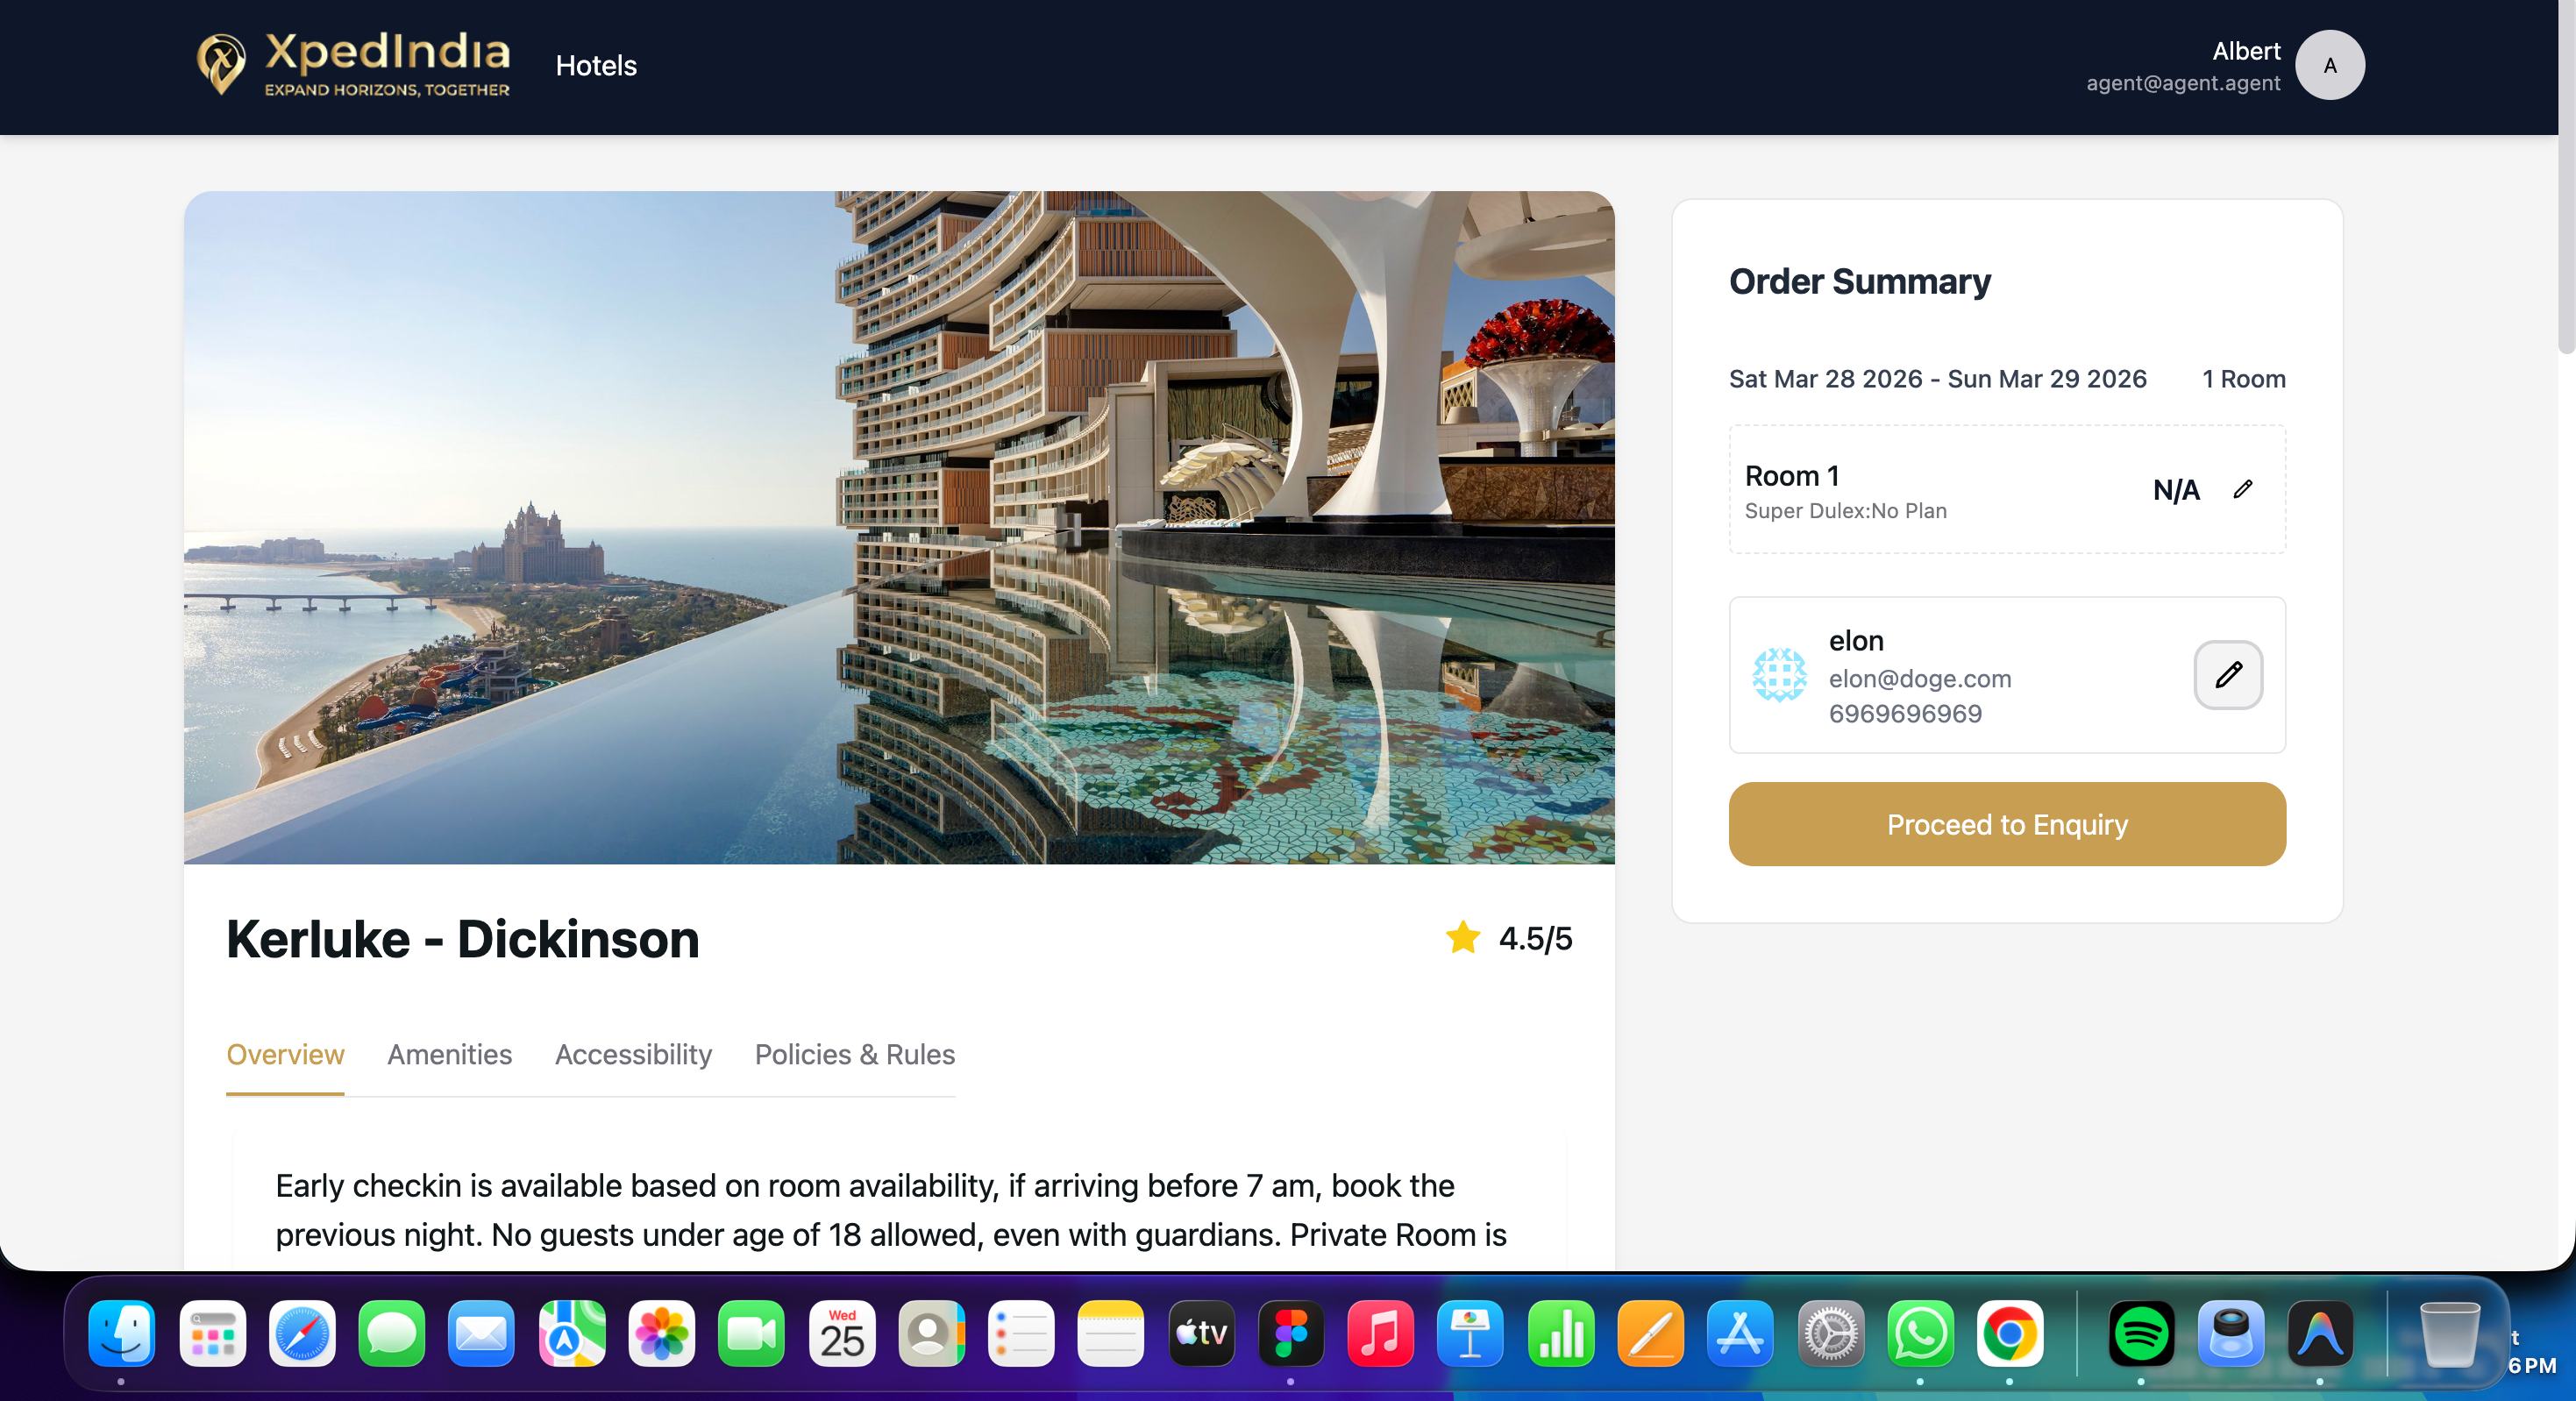This screenshot has height=1401, width=2576.
Task: Open the Hotels navigation link
Action: (x=596, y=66)
